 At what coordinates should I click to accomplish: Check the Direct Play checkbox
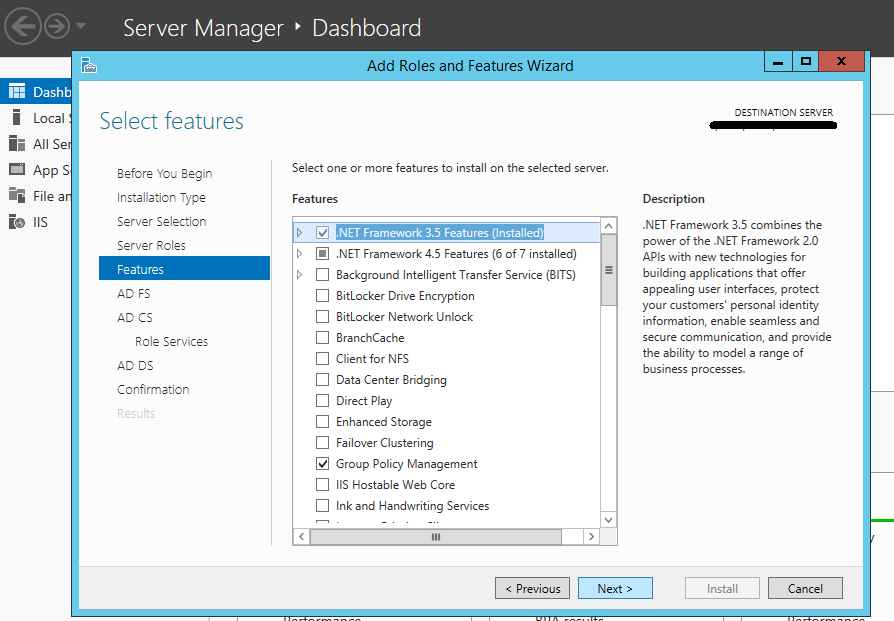point(323,401)
